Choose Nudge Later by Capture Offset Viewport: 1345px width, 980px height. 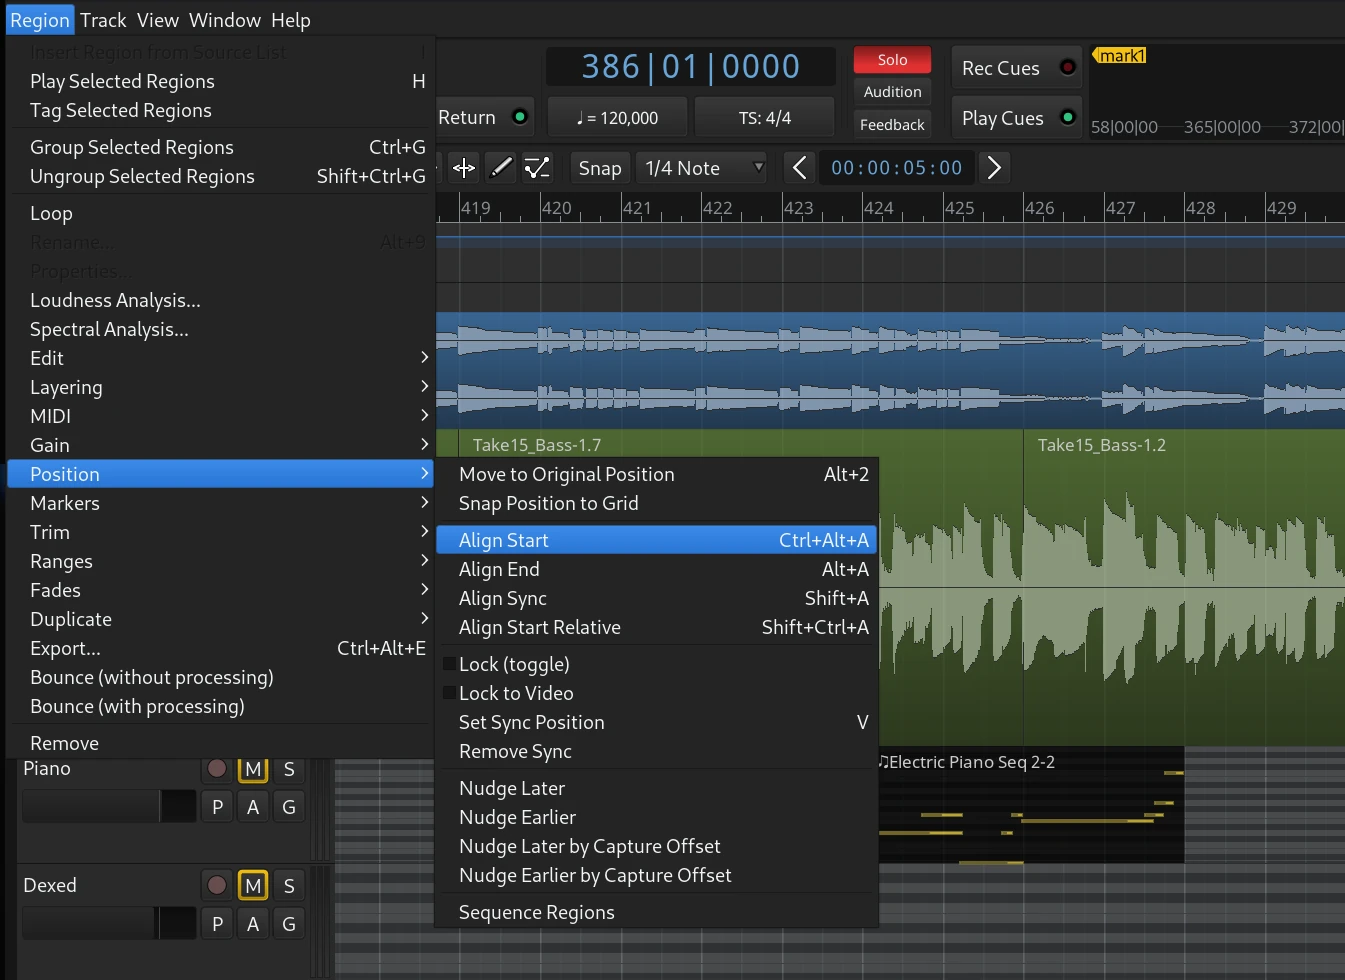tap(657, 846)
